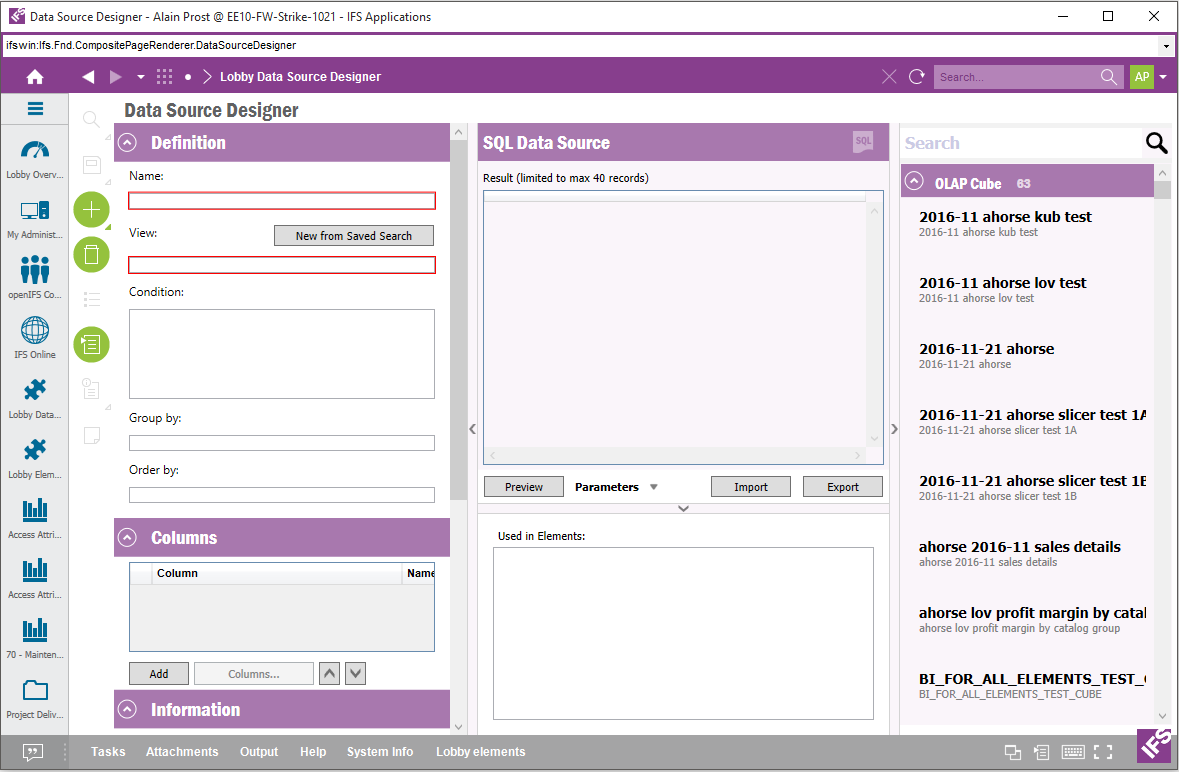
Task: Click the Export button
Action: click(x=842, y=487)
